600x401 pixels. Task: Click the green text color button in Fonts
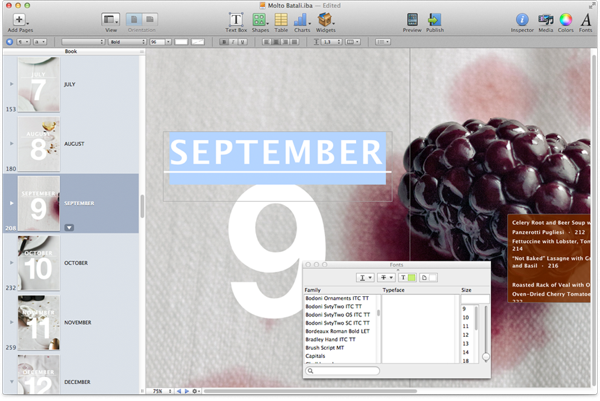(408, 278)
